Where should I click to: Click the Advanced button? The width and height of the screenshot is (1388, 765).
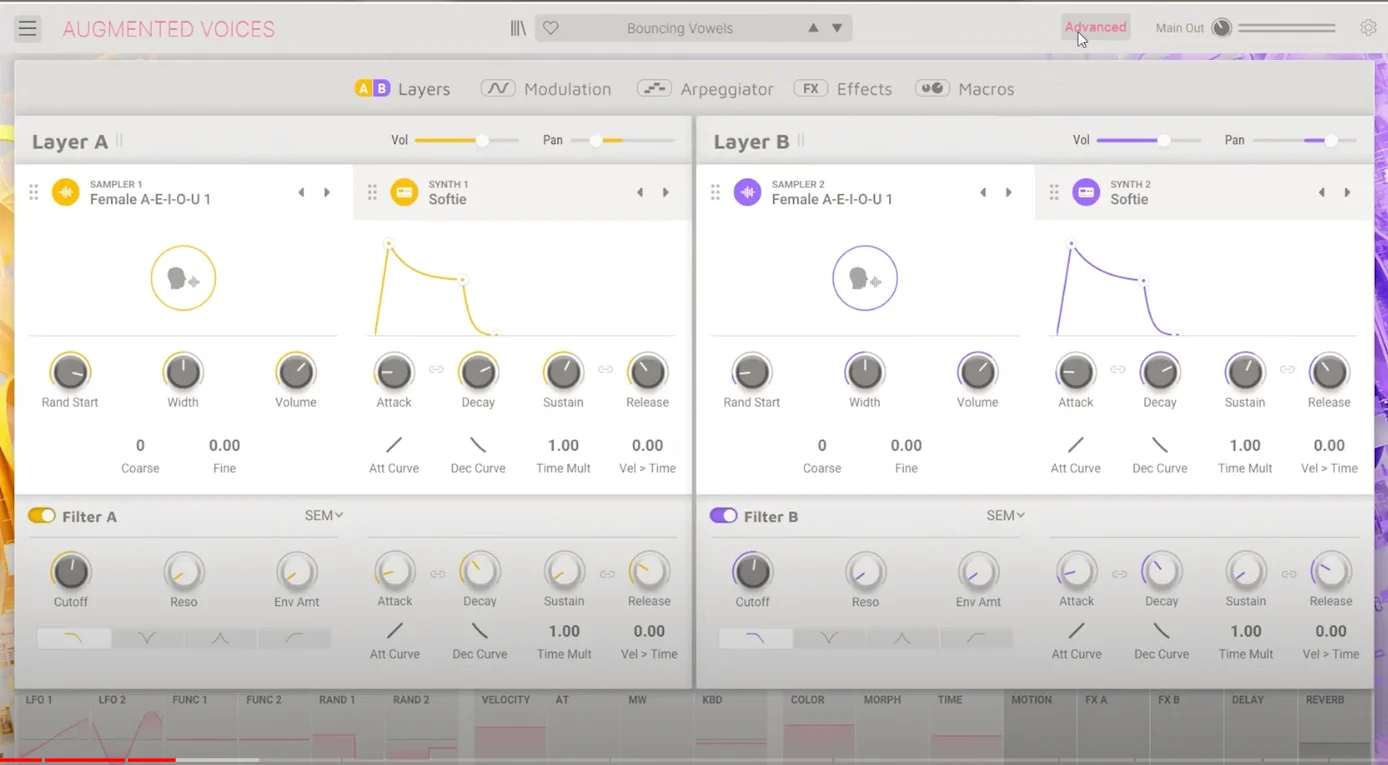point(1096,28)
